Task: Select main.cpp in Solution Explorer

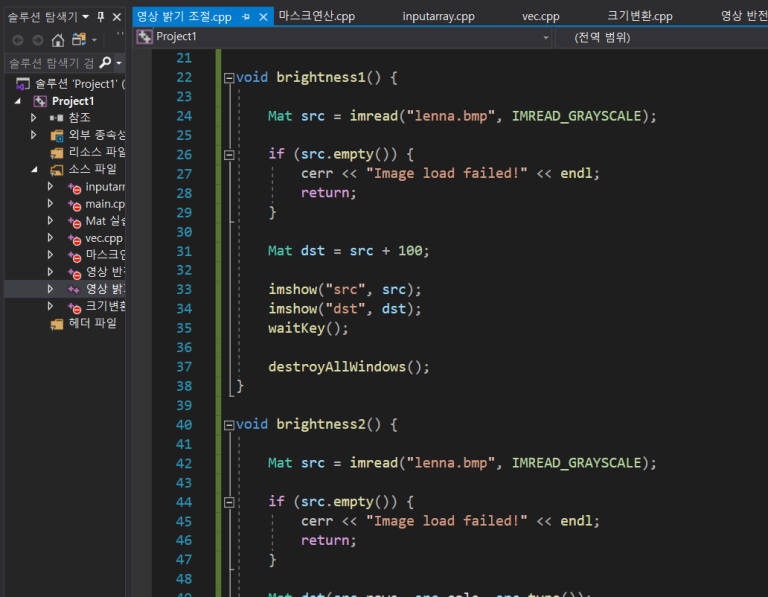Action: (x=105, y=204)
